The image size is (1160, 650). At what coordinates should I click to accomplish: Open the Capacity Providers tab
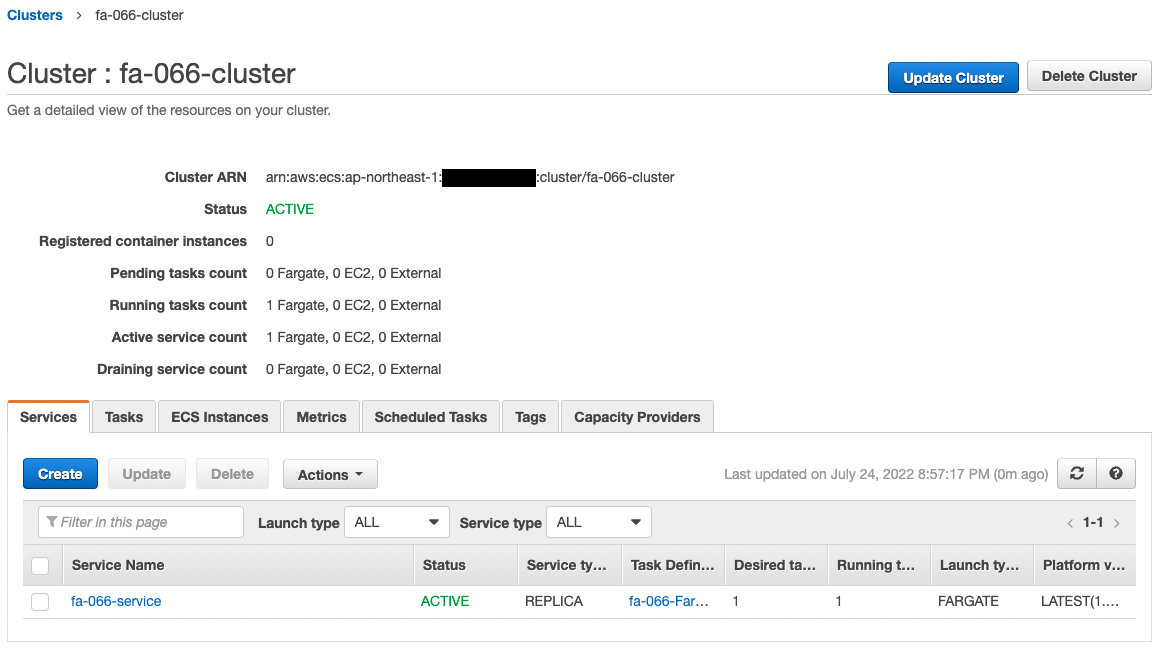[637, 417]
